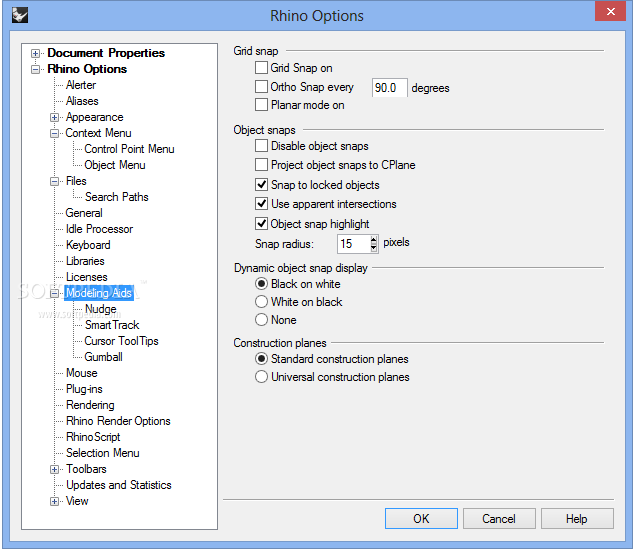Image resolution: width=633 pixels, height=549 pixels.
Task: Select Context Menu in the tree
Action: [98, 133]
